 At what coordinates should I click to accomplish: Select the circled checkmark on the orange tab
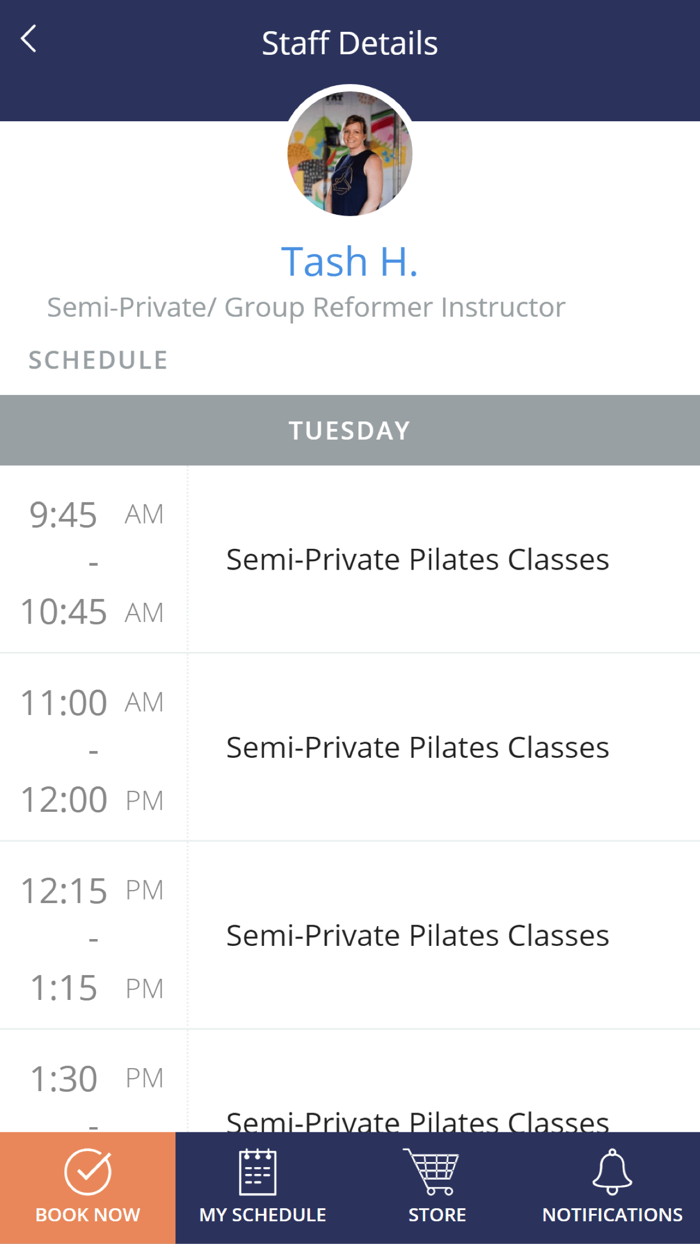(87, 1165)
